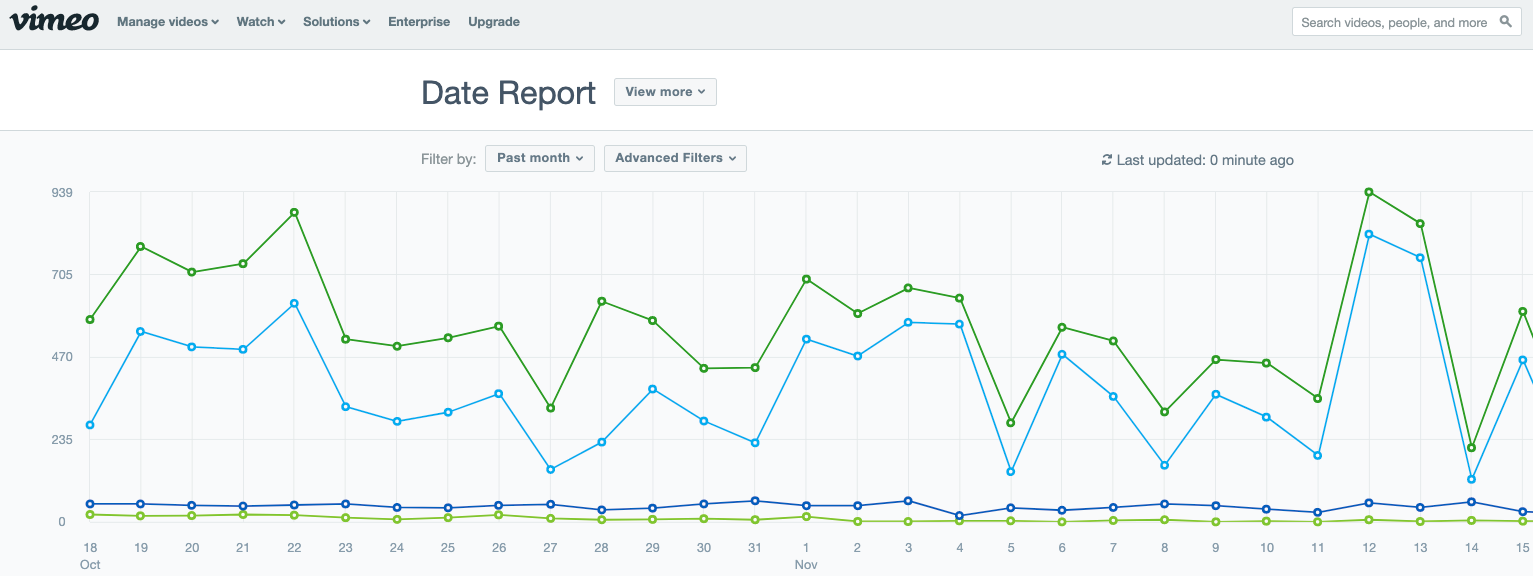Click the refresh icon beside Last updated
This screenshot has width=1533, height=576.
tap(1106, 160)
